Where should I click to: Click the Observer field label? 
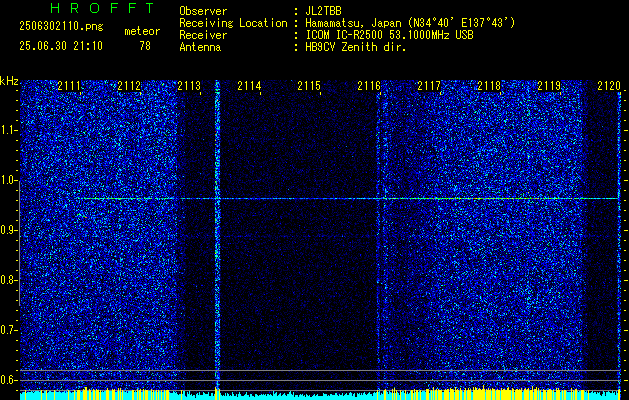tap(203, 11)
